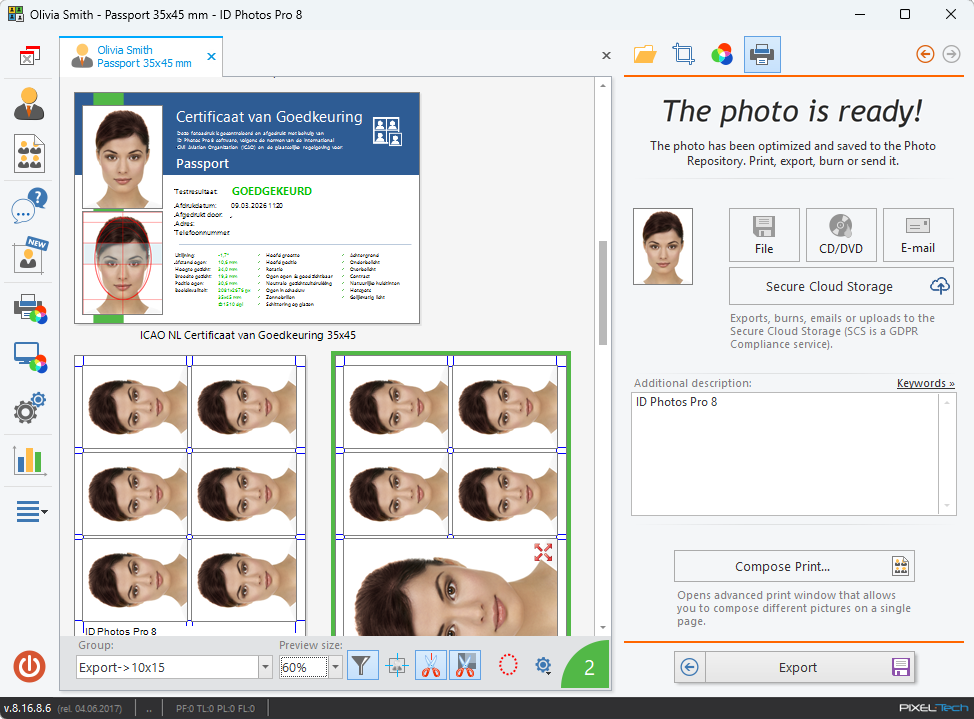Click the red power button icon
The image size is (974, 719).
click(29, 666)
